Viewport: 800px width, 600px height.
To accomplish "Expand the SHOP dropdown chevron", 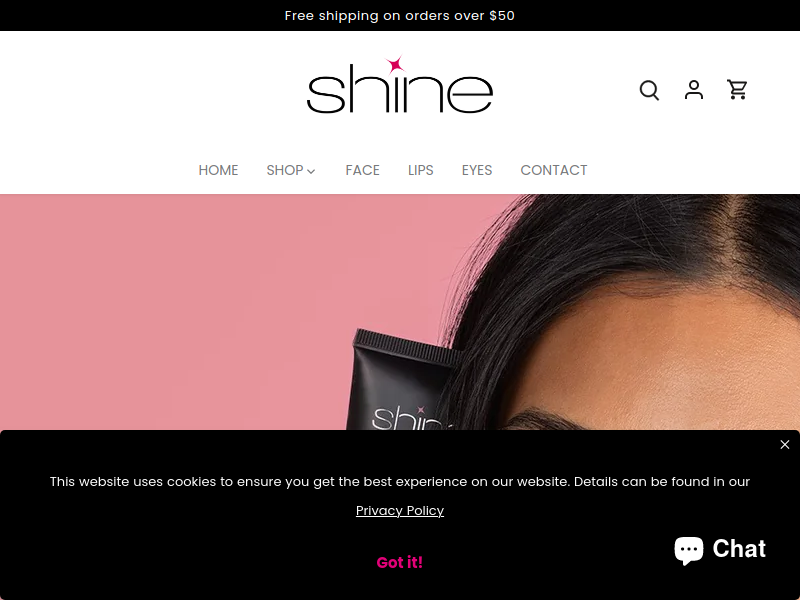I will click(x=311, y=171).
